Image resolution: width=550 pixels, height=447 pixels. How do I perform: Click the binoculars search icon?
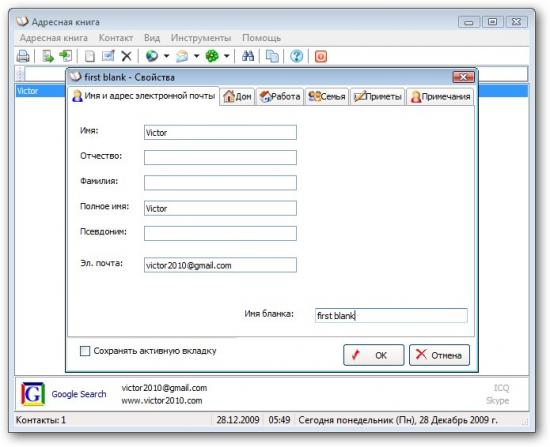pyautogui.click(x=248, y=56)
